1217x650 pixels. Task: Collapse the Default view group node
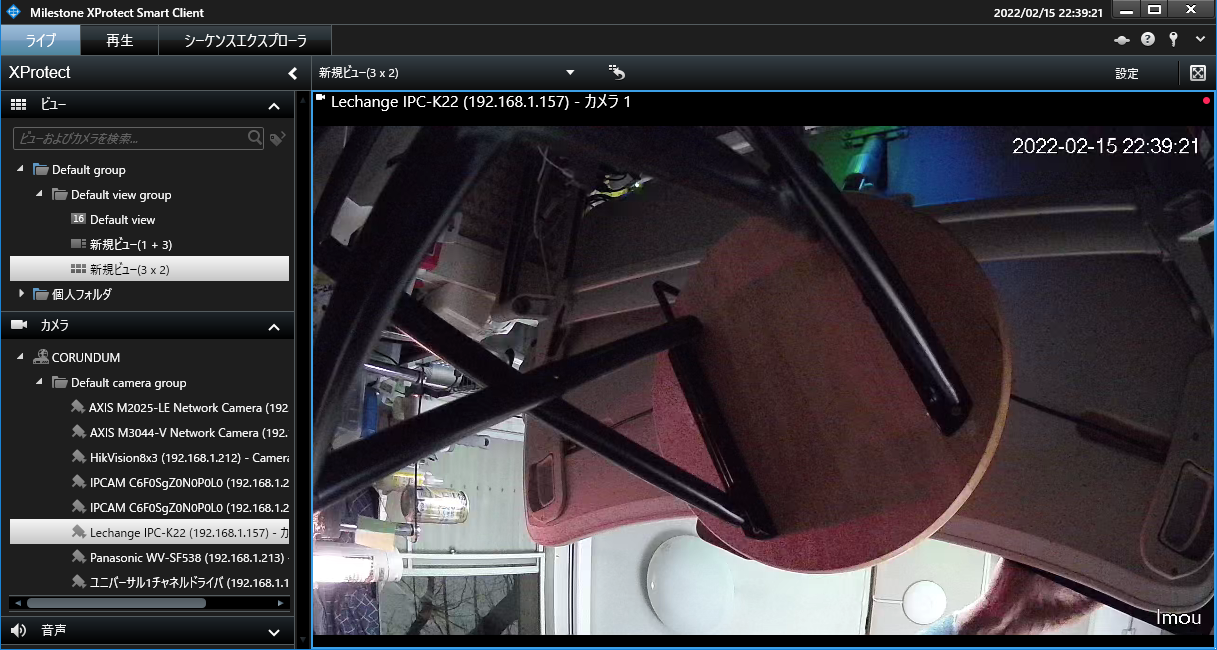coord(40,195)
